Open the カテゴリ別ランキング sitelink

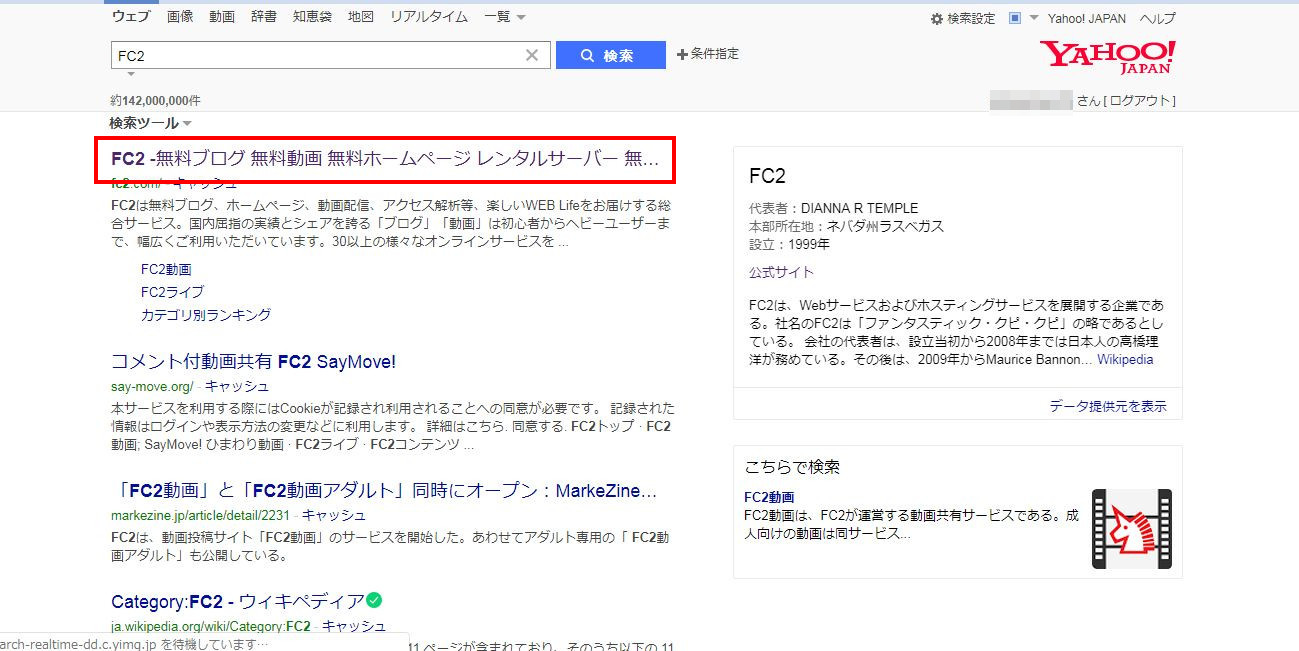(206, 315)
